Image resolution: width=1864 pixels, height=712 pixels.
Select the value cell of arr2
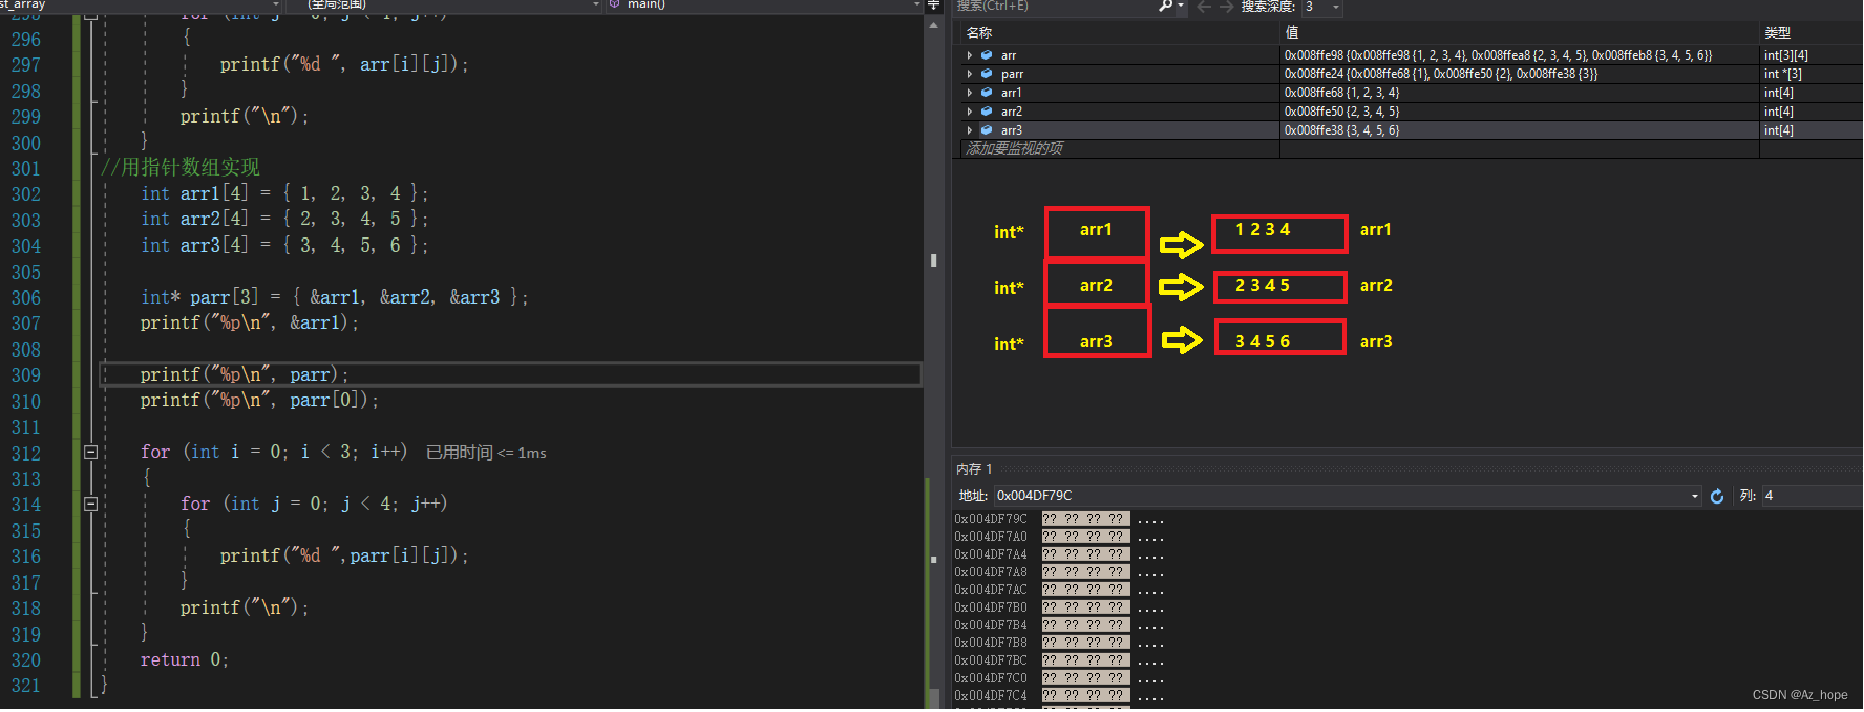pos(1519,112)
